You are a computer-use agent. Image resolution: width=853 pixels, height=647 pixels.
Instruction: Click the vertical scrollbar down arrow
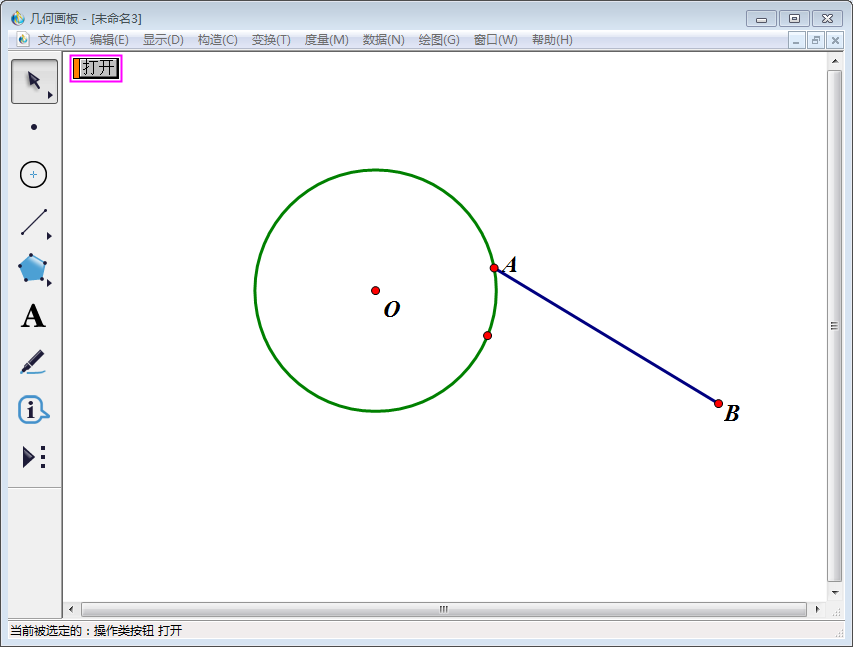835,593
